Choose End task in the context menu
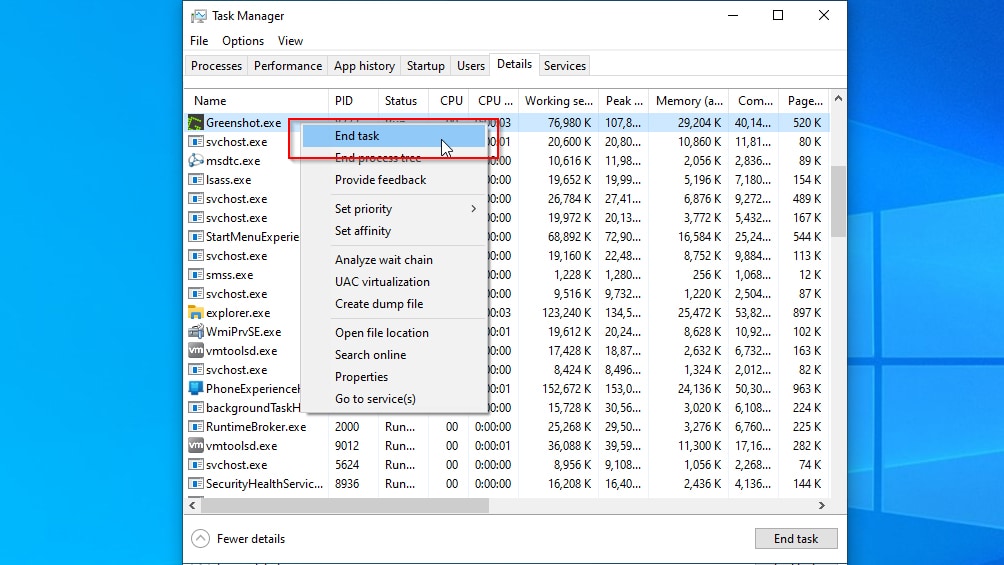Screen dimensions: 1004x565 (357, 136)
